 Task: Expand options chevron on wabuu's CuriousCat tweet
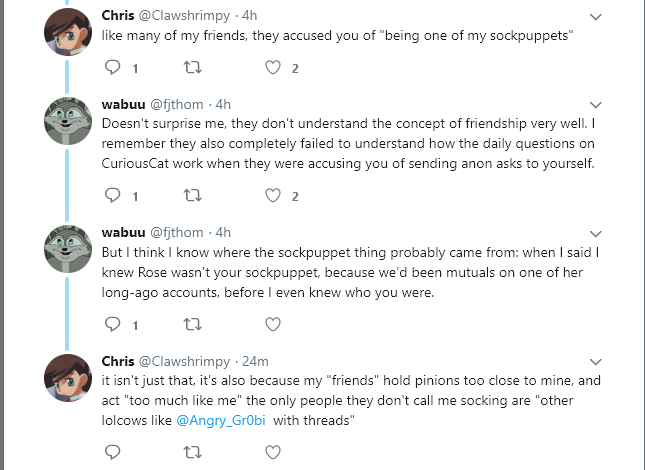click(596, 105)
